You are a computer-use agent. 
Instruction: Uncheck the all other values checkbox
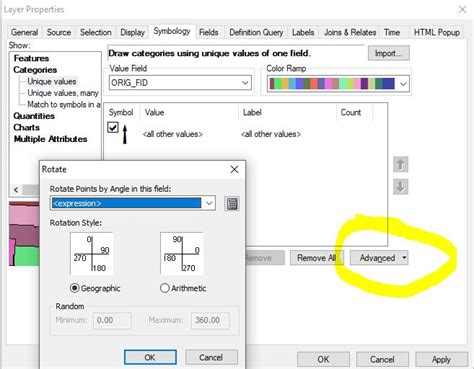click(113, 127)
